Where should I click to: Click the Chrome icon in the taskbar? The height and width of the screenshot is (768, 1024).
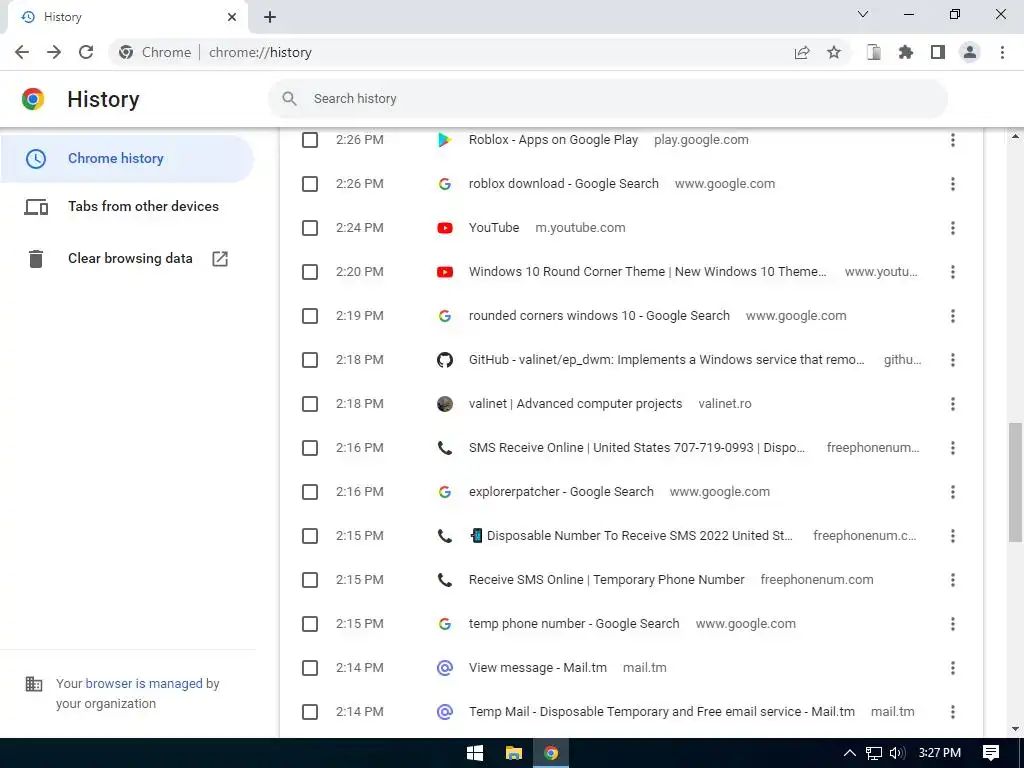pyautogui.click(x=551, y=753)
